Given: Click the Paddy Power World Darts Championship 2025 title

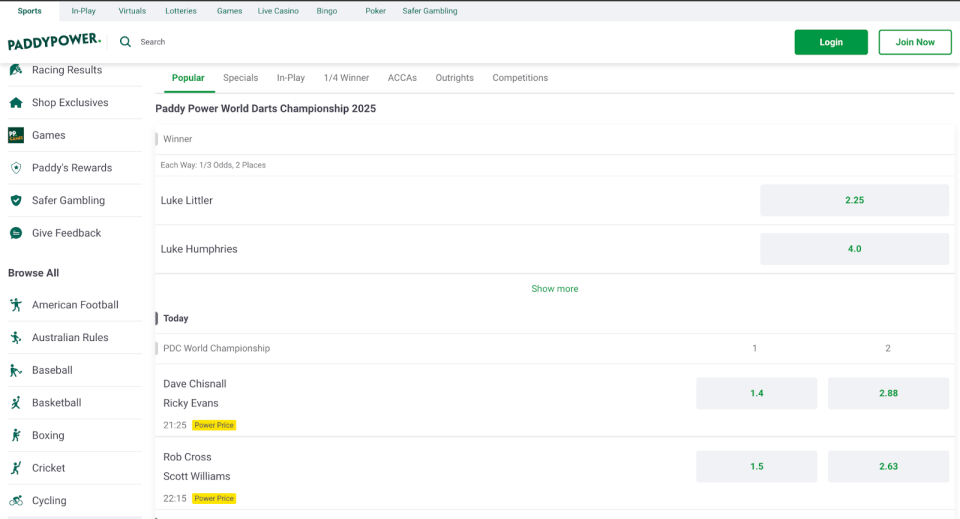Looking at the screenshot, I should pos(266,108).
